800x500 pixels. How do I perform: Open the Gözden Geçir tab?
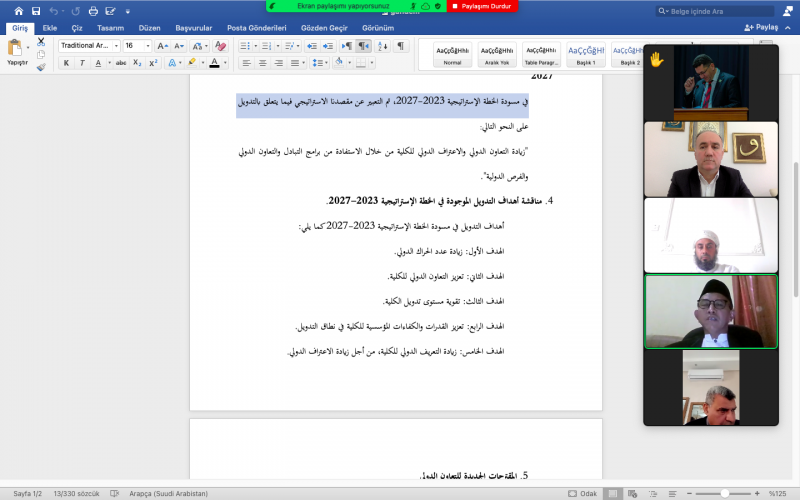pyautogui.click(x=327, y=28)
